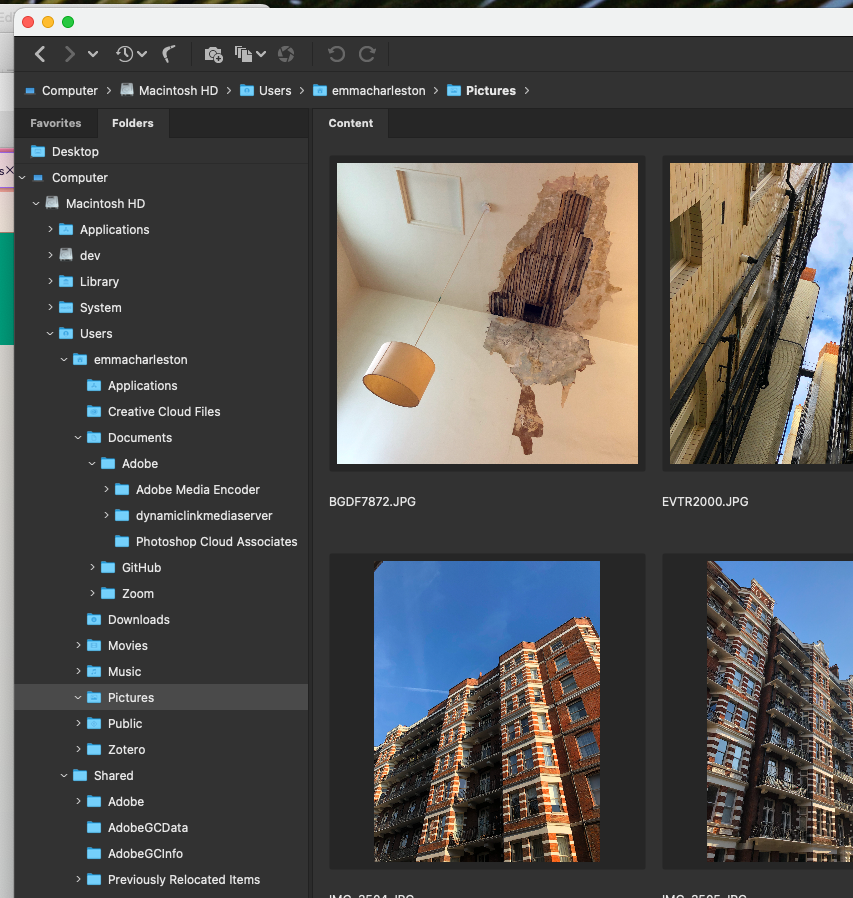The image size is (853, 898).
Task: Expand the Movies folder
Action: [78, 645]
